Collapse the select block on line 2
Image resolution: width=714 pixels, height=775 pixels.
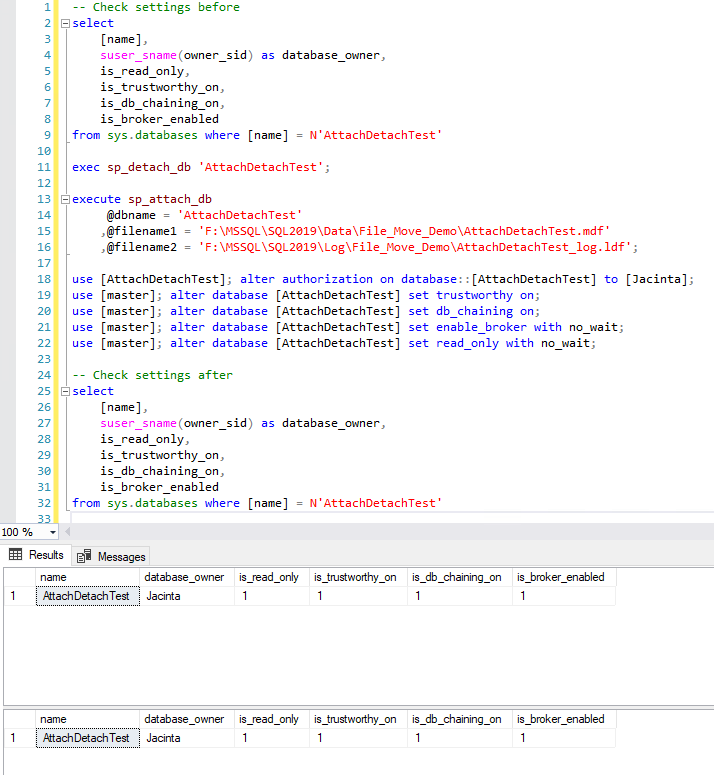coord(65,23)
